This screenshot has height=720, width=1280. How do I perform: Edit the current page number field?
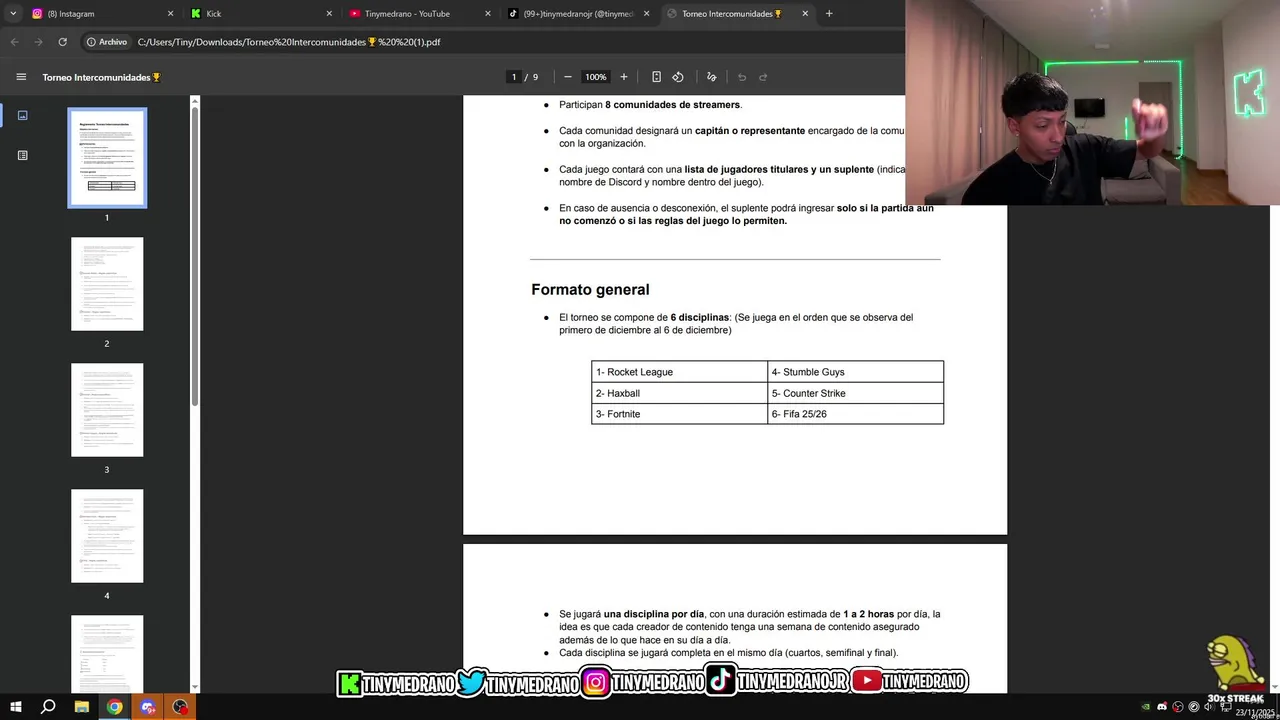(x=514, y=77)
